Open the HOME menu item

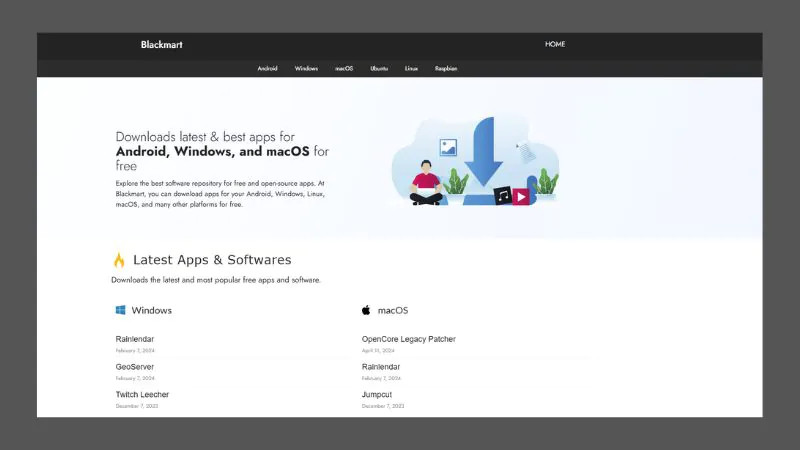point(555,44)
